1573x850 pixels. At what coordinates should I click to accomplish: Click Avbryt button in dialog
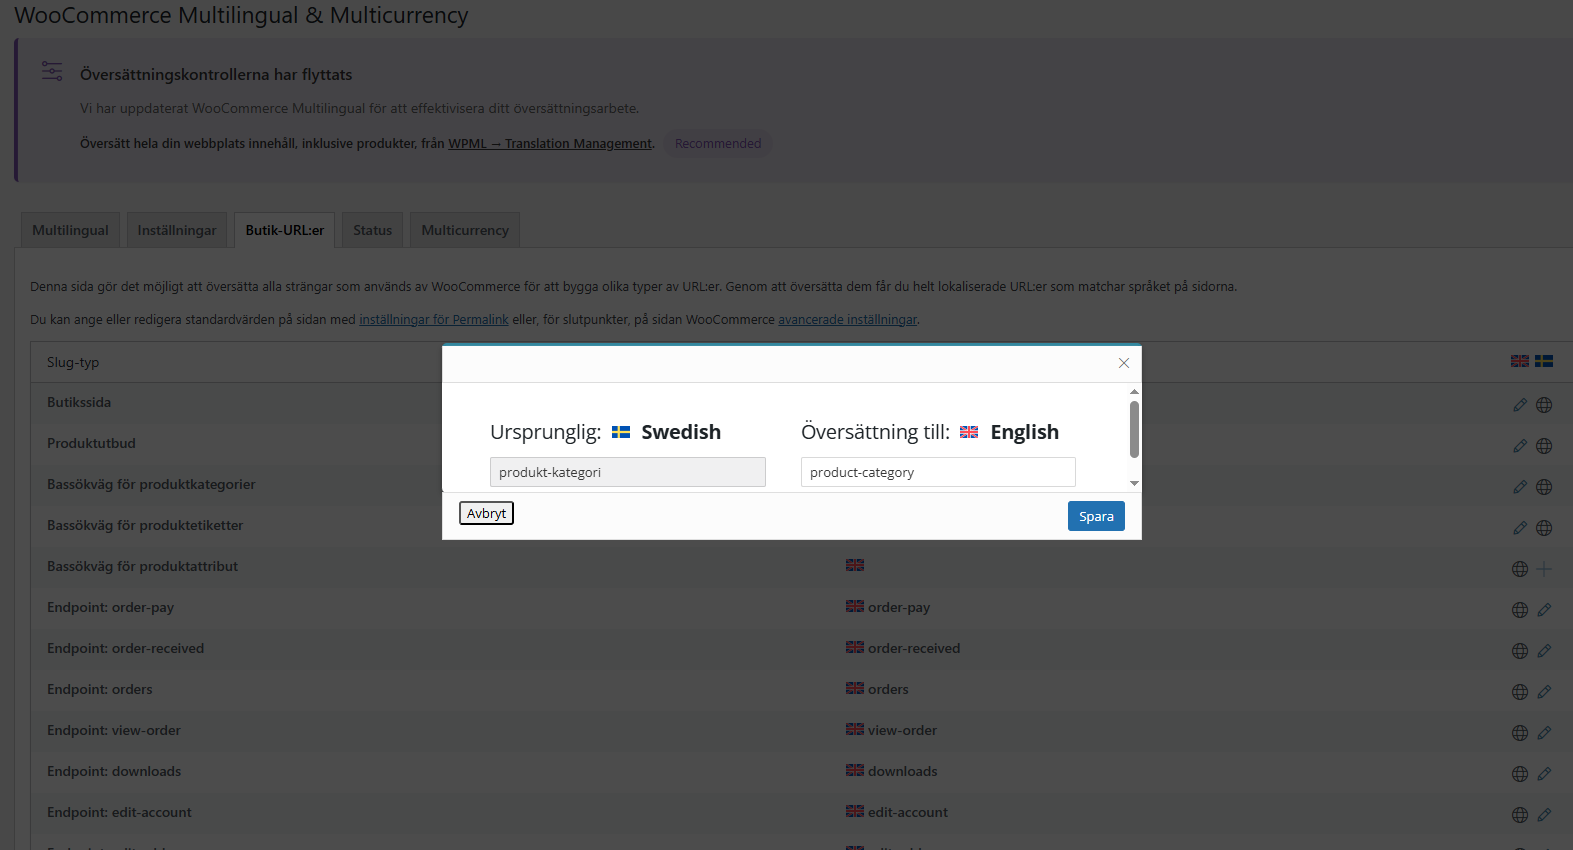pos(487,513)
